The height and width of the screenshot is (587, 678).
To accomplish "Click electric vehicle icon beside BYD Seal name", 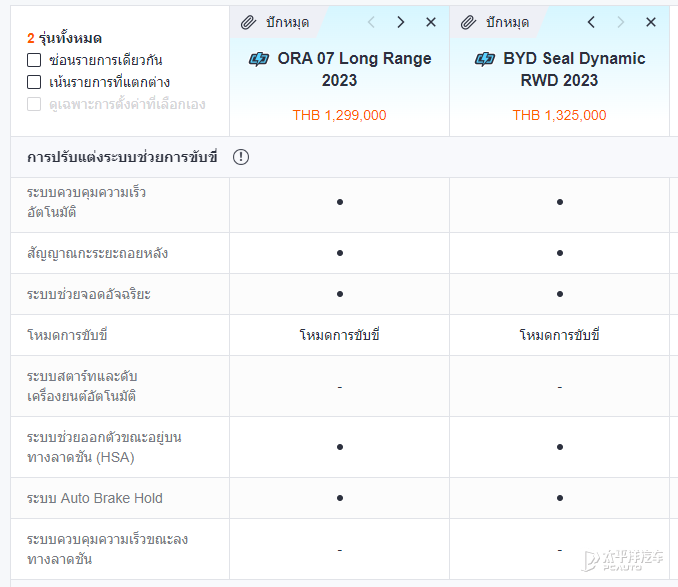I will tap(485, 59).
